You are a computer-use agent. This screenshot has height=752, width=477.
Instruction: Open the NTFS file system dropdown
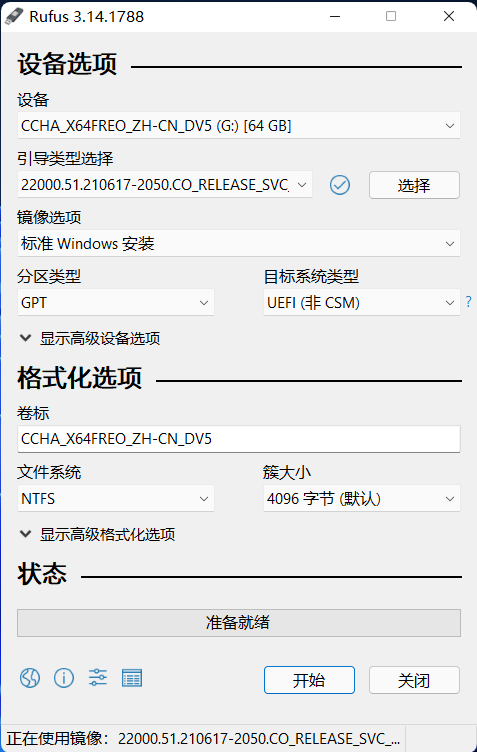click(x=116, y=499)
